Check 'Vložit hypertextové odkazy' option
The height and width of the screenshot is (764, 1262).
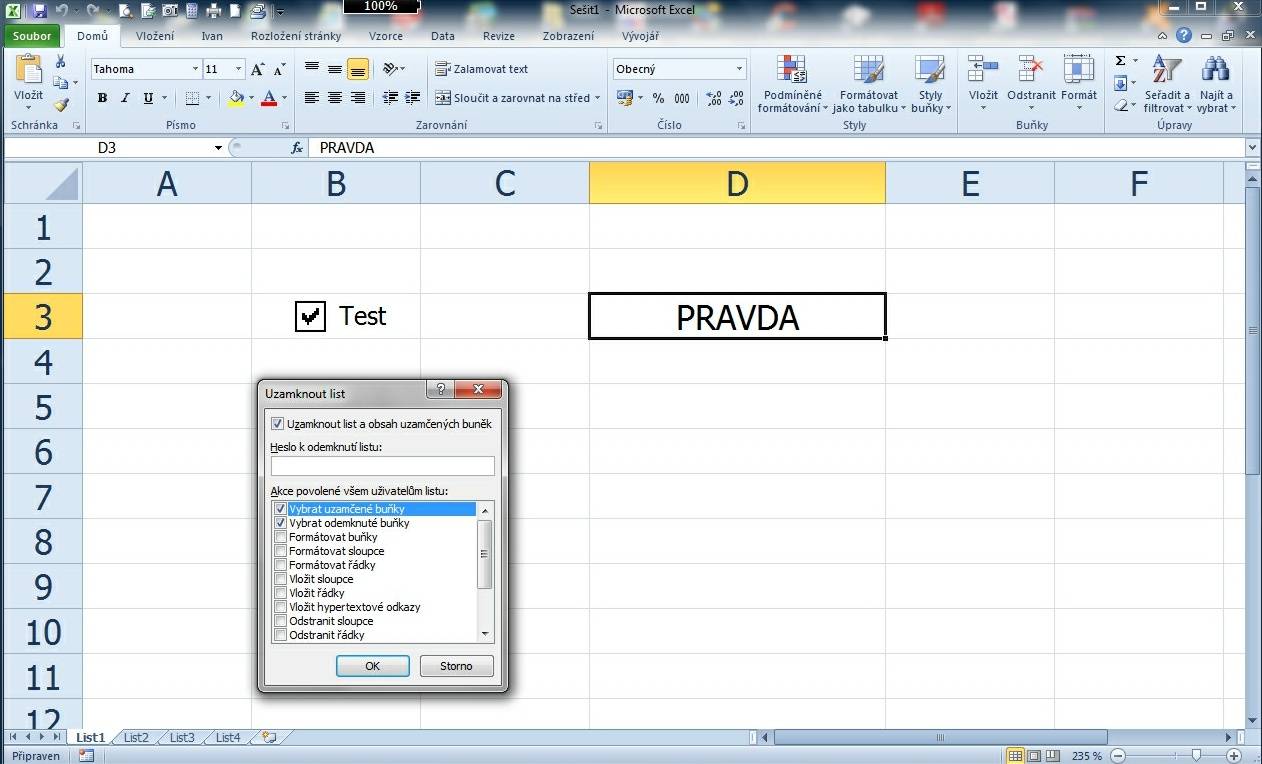(x=280, y=607)
